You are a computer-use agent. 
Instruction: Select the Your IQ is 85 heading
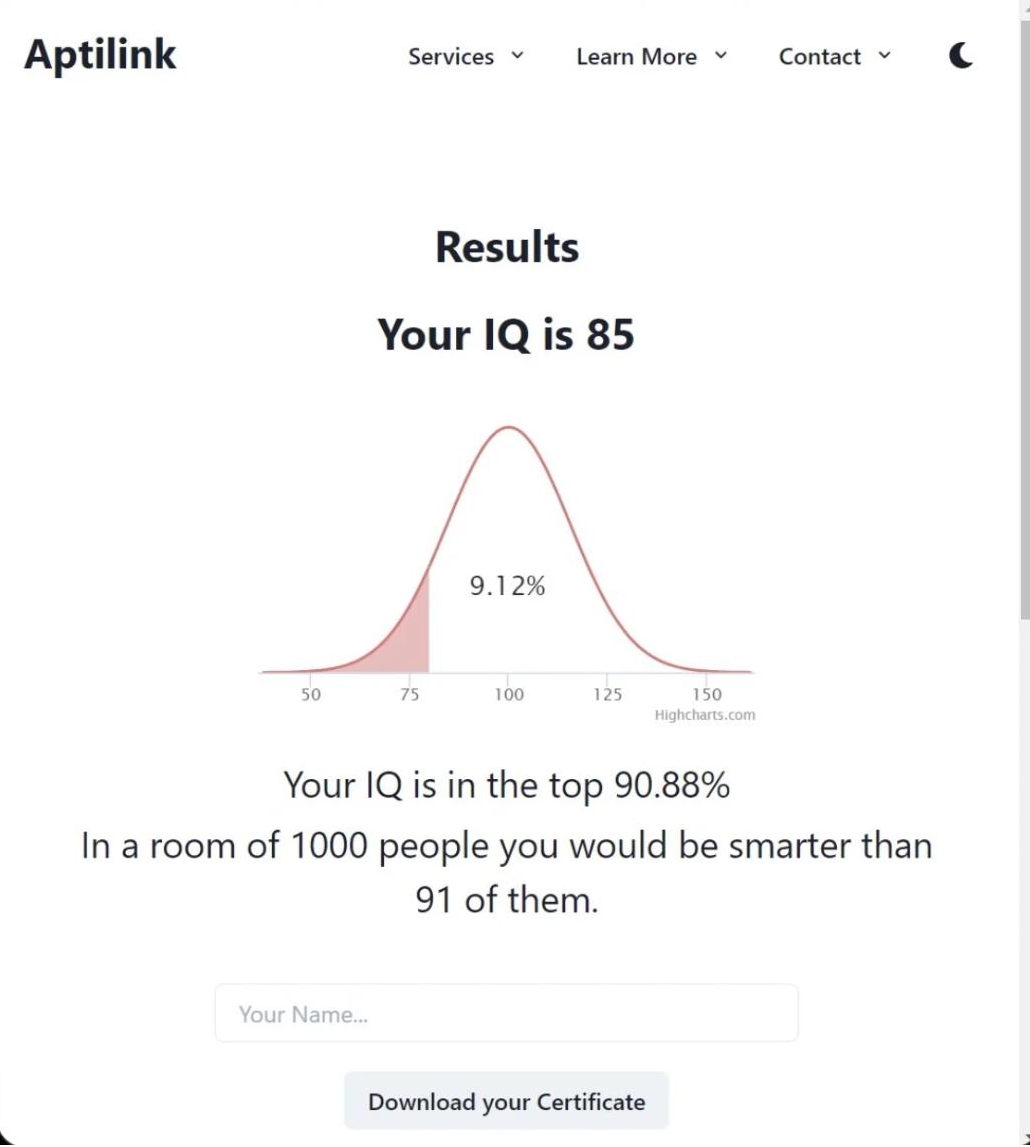coord(505,335)
